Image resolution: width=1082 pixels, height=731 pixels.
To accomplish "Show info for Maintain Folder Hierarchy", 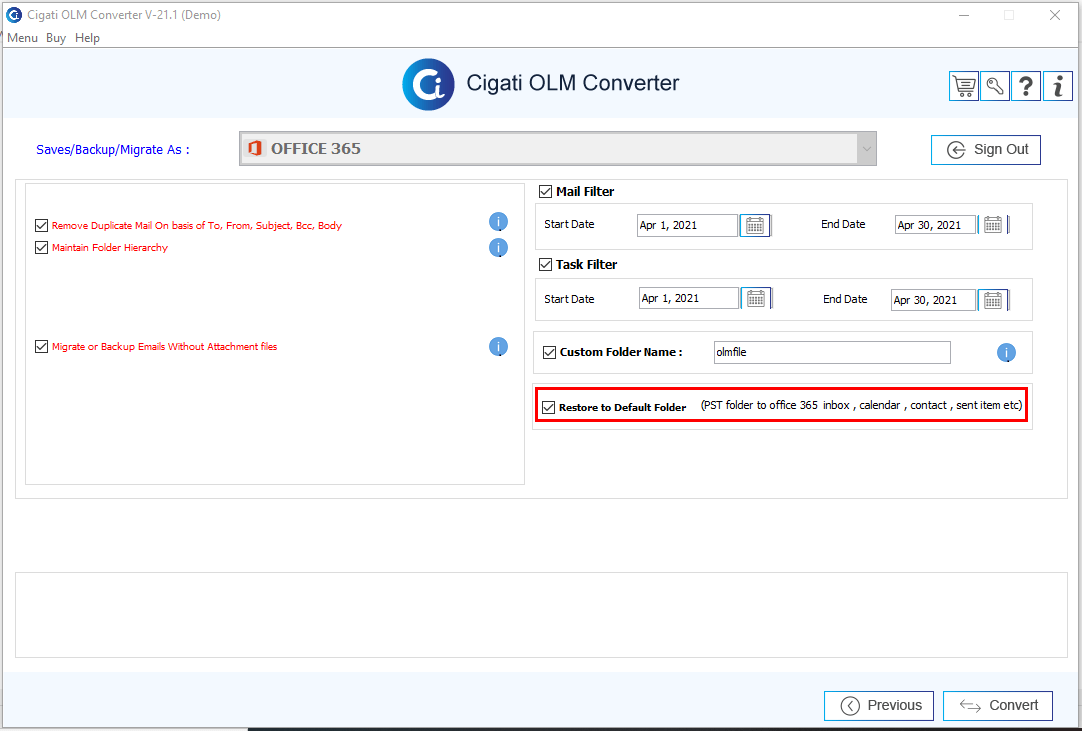I will click(x=498, y=247).
